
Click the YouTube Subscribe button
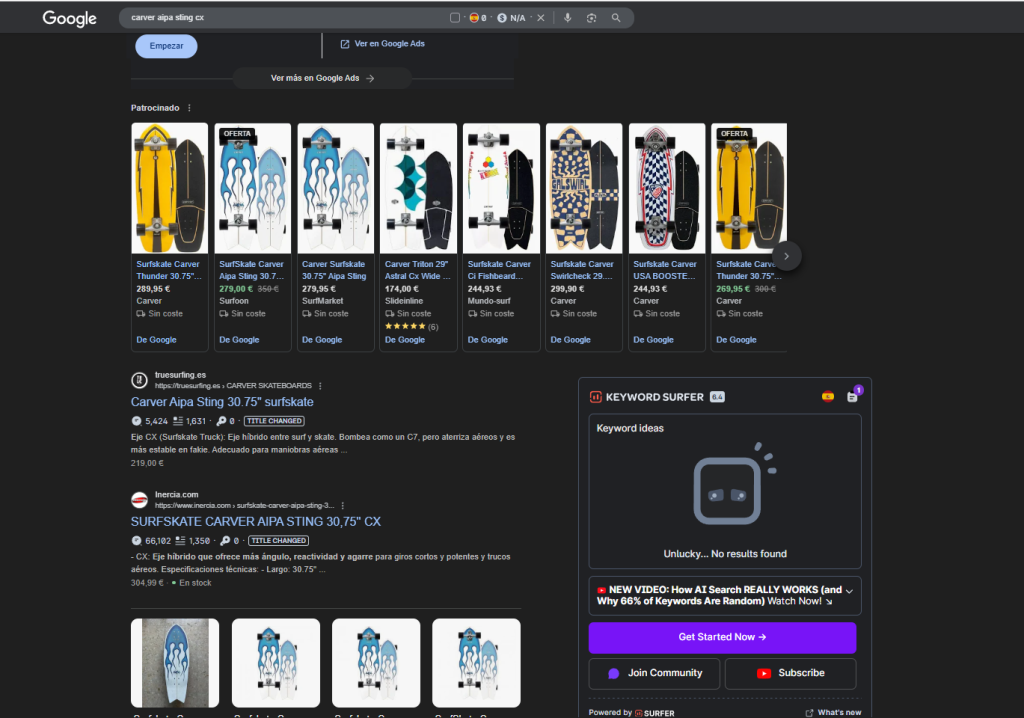pyautogui.click(x=790, y=673)
